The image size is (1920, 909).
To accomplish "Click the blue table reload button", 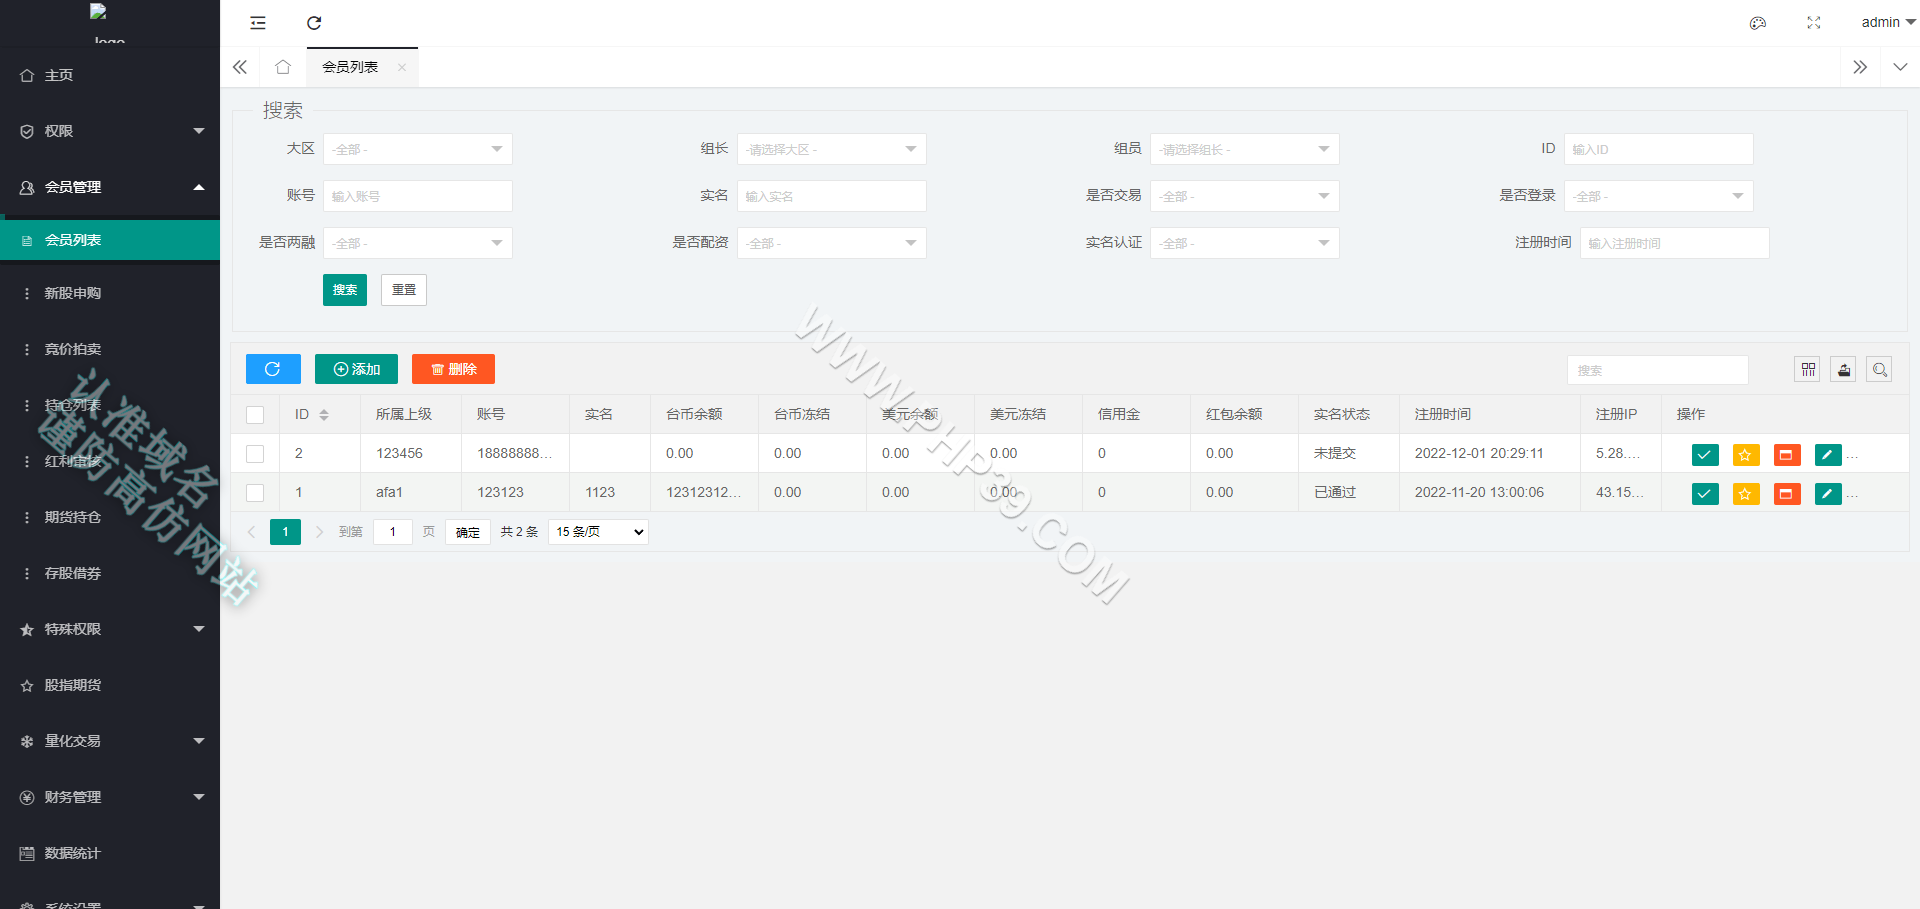I will click(x=273, y=369).
